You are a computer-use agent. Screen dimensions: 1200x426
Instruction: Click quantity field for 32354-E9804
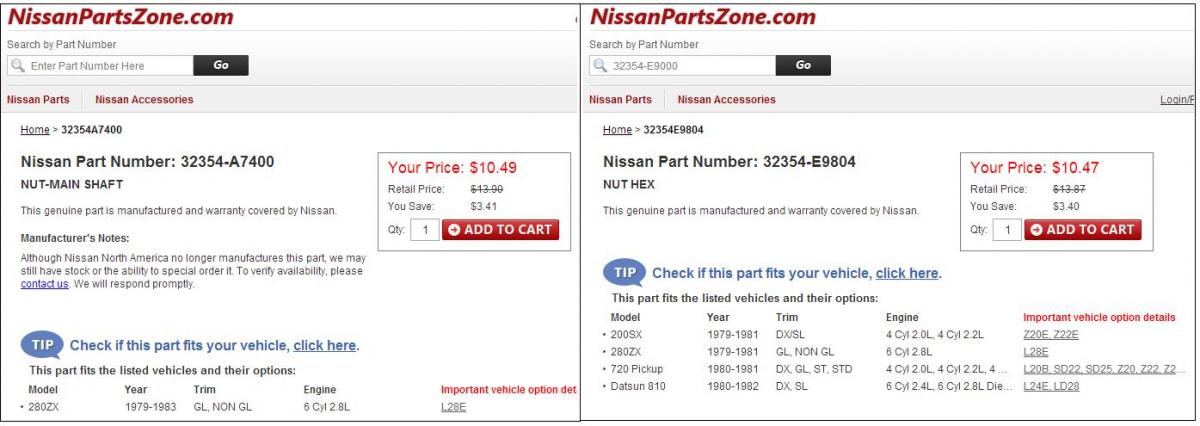pyautogui.click(x=1007, y=230)
